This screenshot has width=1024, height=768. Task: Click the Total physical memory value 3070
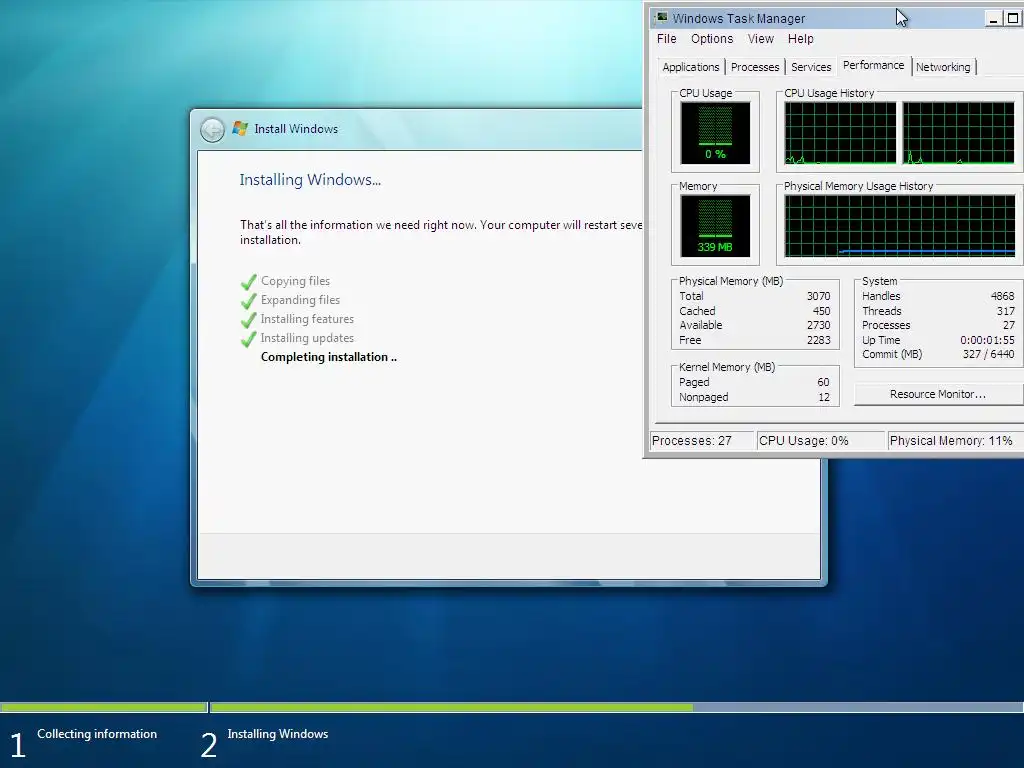818,296
